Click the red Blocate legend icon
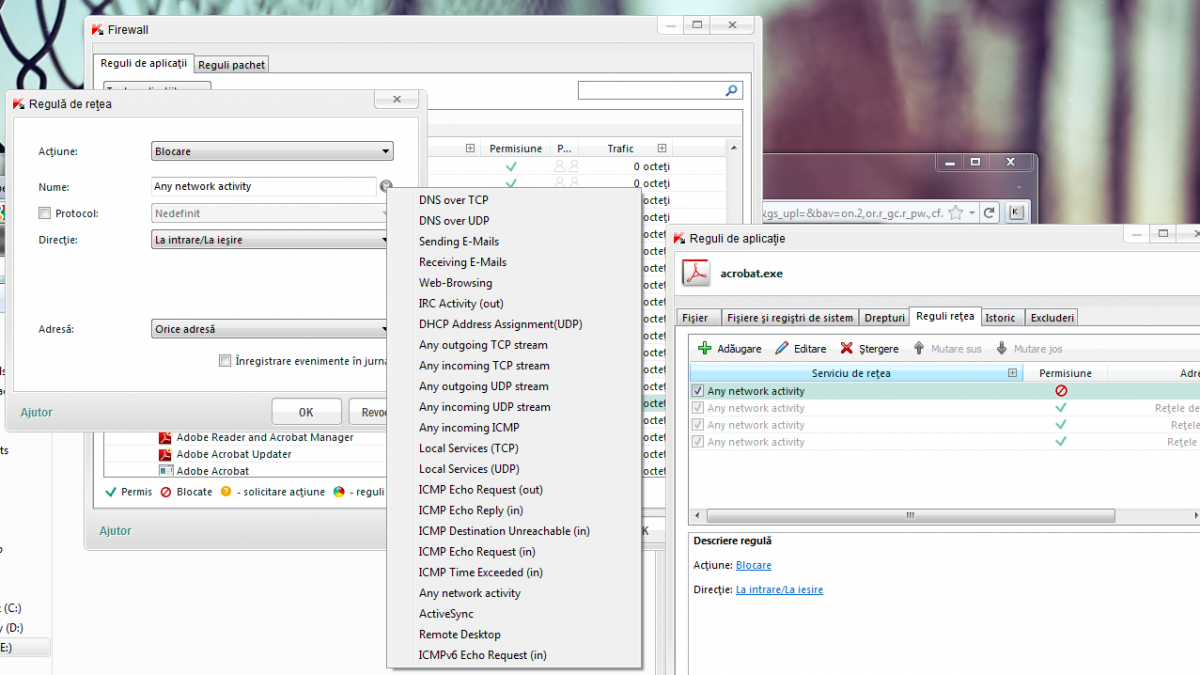1200x675 pixels. [x=167, y=492]
